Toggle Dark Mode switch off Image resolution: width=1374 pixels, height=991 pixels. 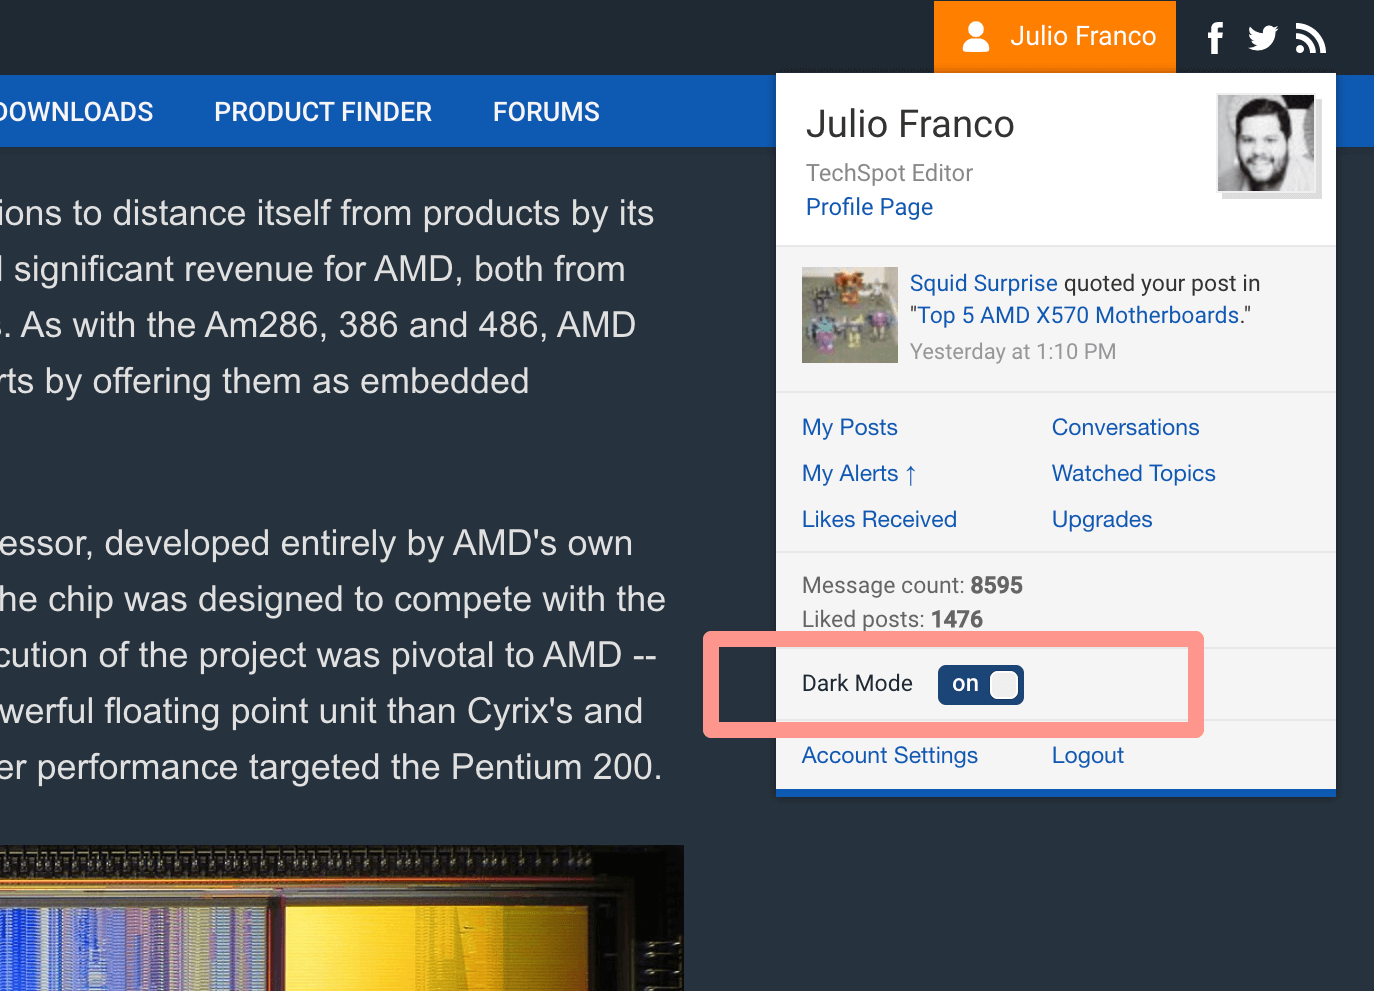pos(980,684)
